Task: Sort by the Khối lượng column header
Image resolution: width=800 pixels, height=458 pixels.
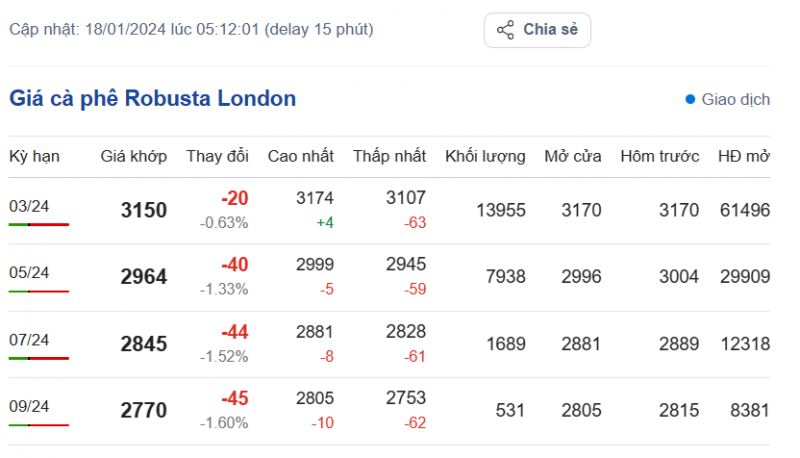Action: [485, 156]
